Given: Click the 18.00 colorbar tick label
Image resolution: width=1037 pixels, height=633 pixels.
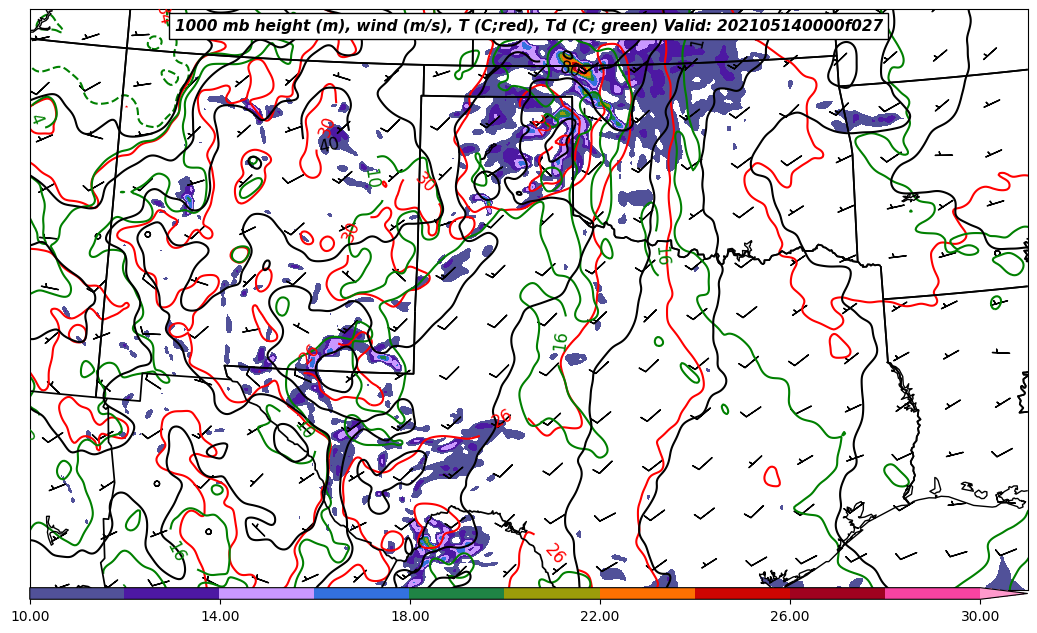Looking at the screenshot, I should point(410,617).
